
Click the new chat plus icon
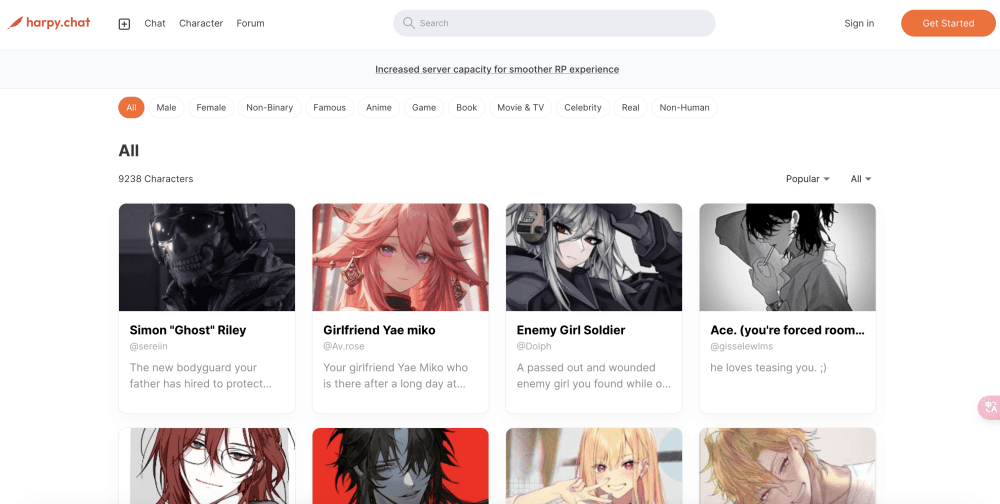pos(124,24)
